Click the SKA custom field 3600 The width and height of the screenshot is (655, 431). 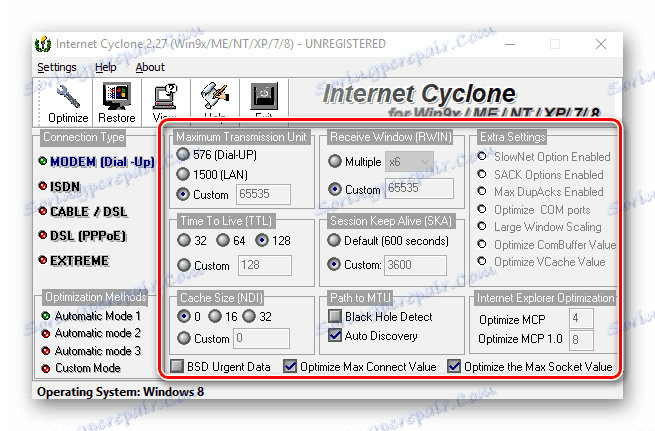pos(415,265)
